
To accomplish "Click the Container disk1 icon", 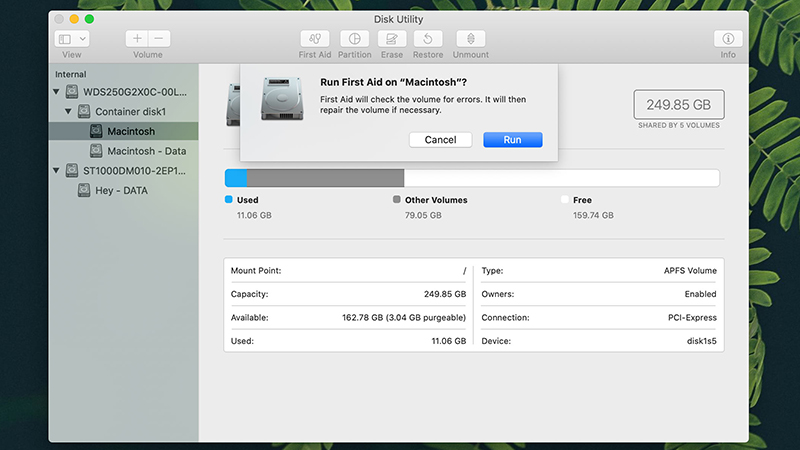I will (x=84, y=111).
